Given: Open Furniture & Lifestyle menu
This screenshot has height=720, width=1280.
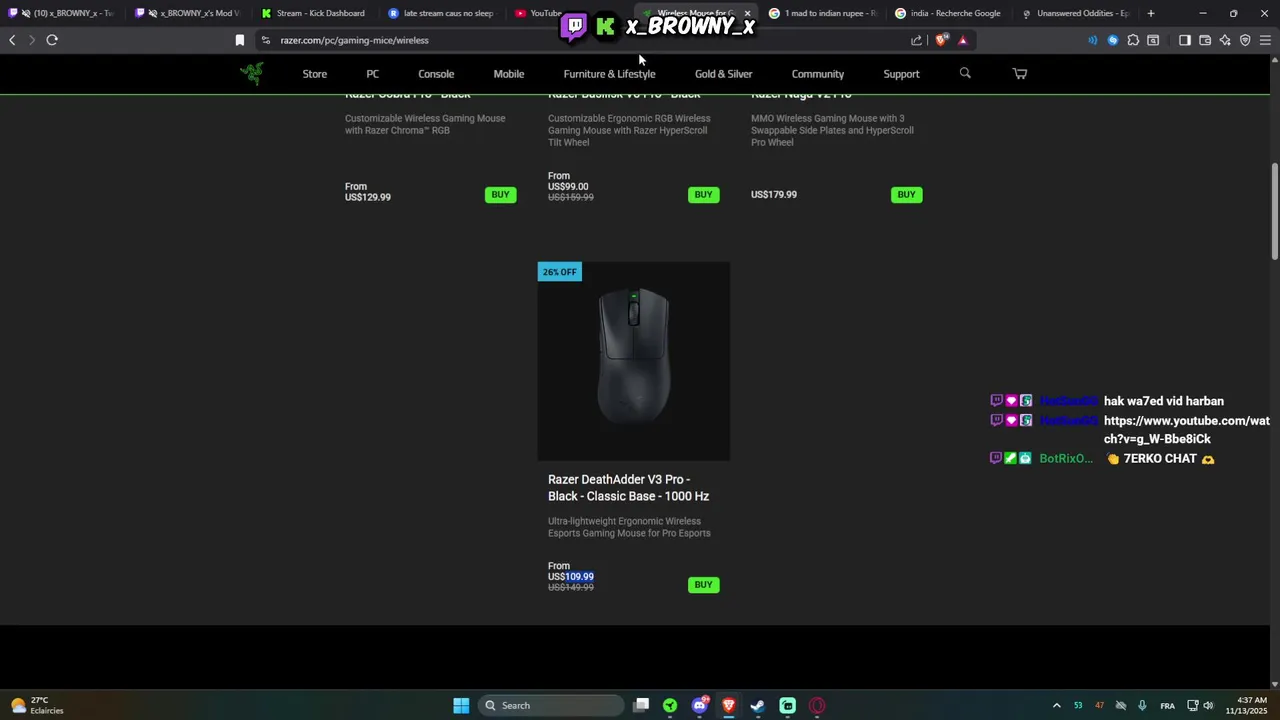Looking at the screenshot, I should coord(609,74).
